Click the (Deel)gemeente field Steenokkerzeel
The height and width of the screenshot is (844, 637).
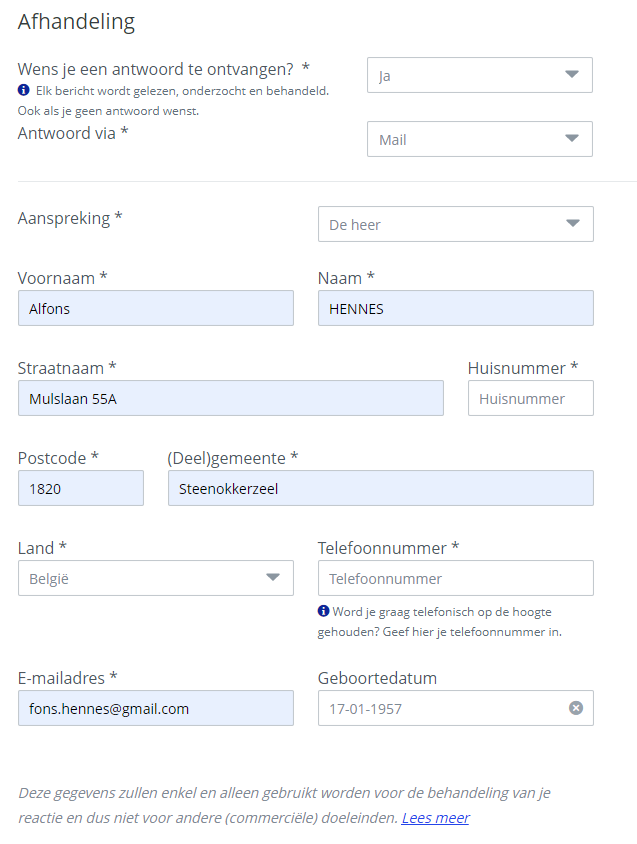[380, 488]
